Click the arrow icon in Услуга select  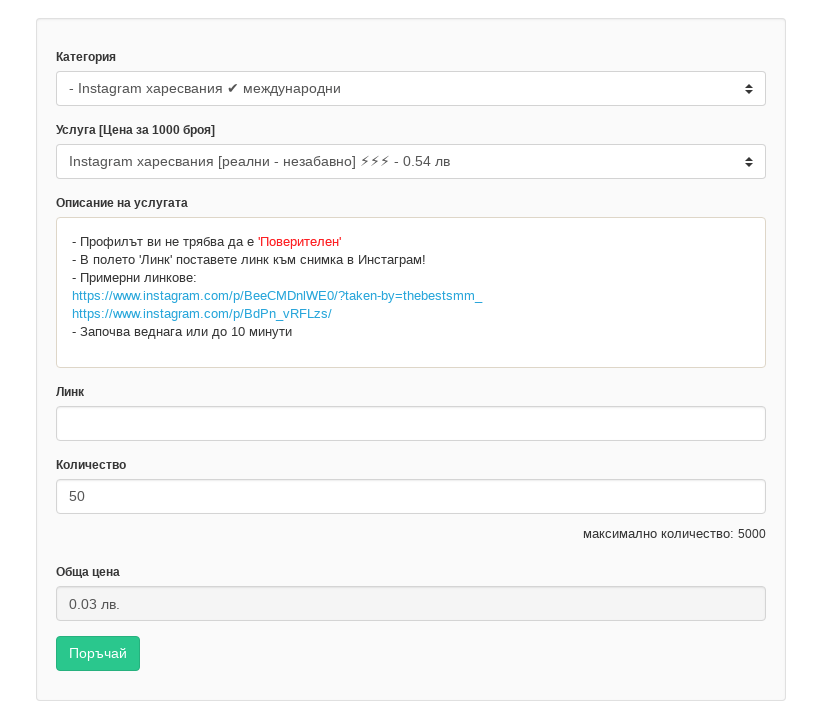[748, 162]
